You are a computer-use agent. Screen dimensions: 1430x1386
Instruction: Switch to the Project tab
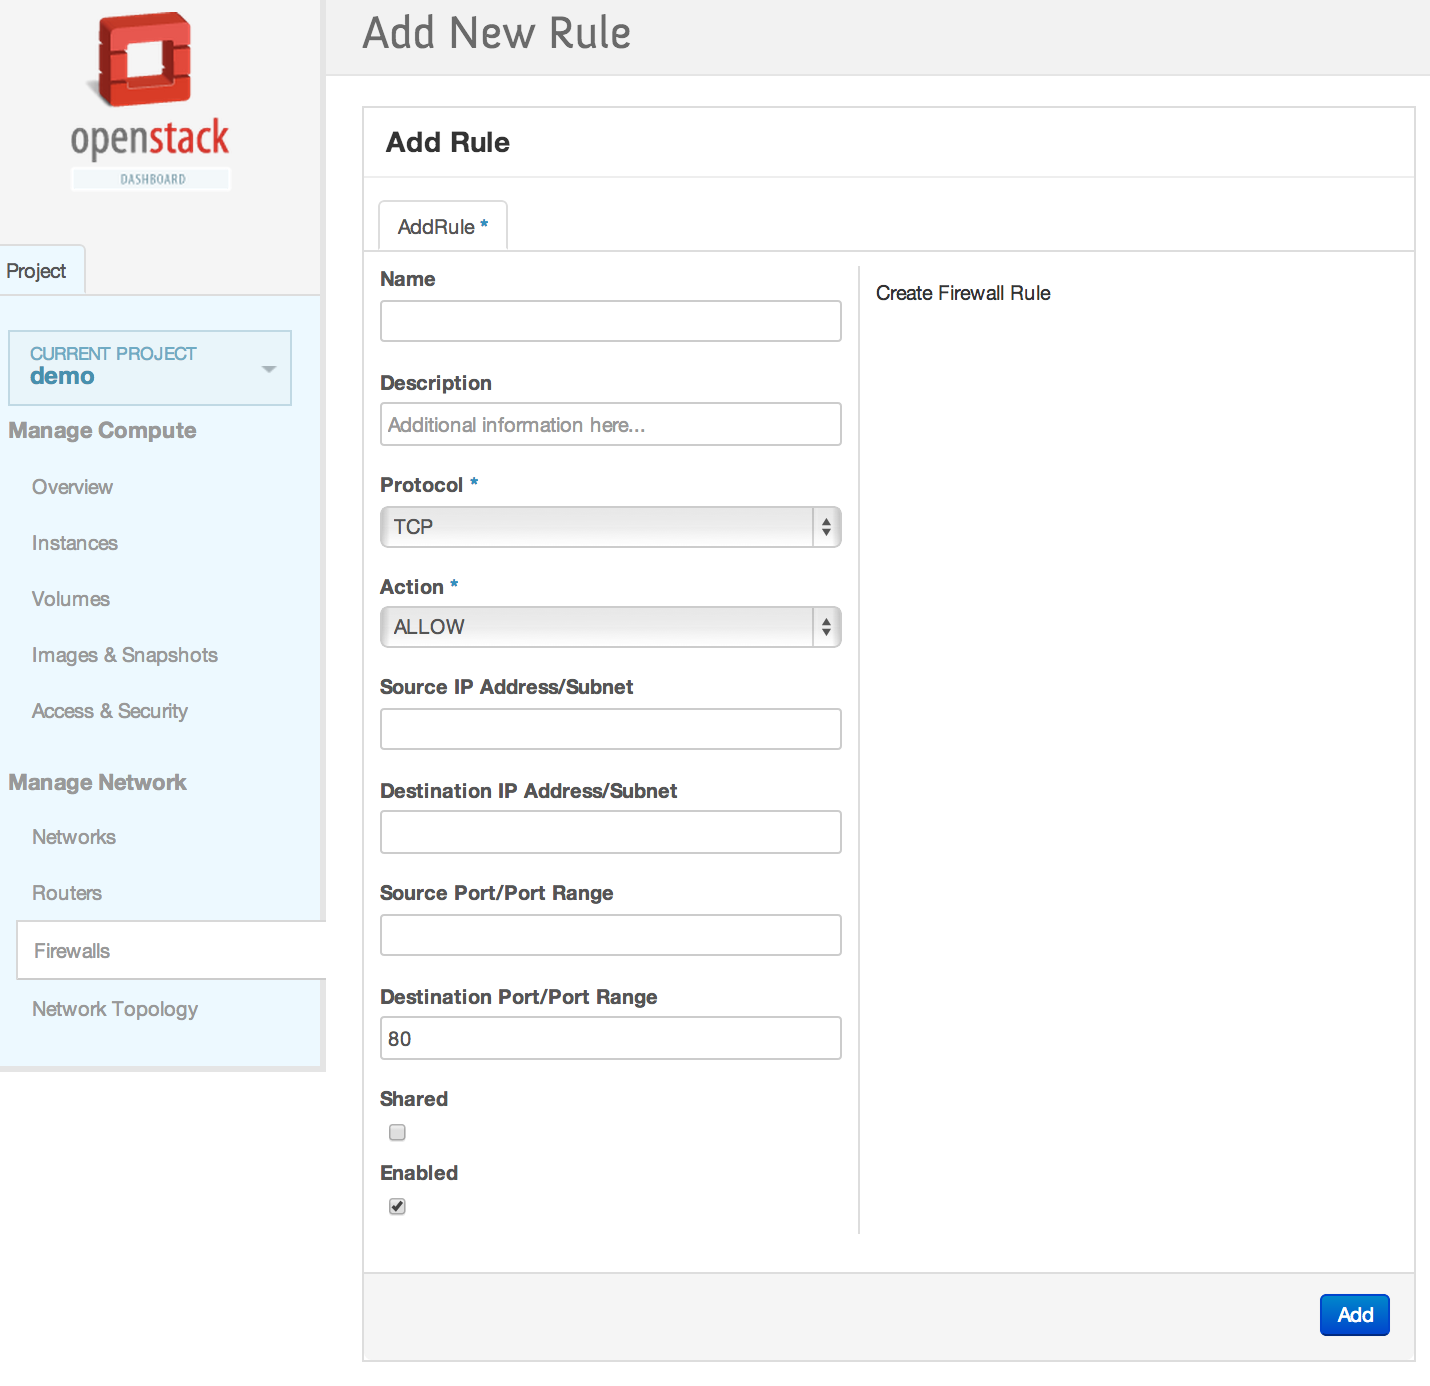pyautogui.click(x=37, y=271)
